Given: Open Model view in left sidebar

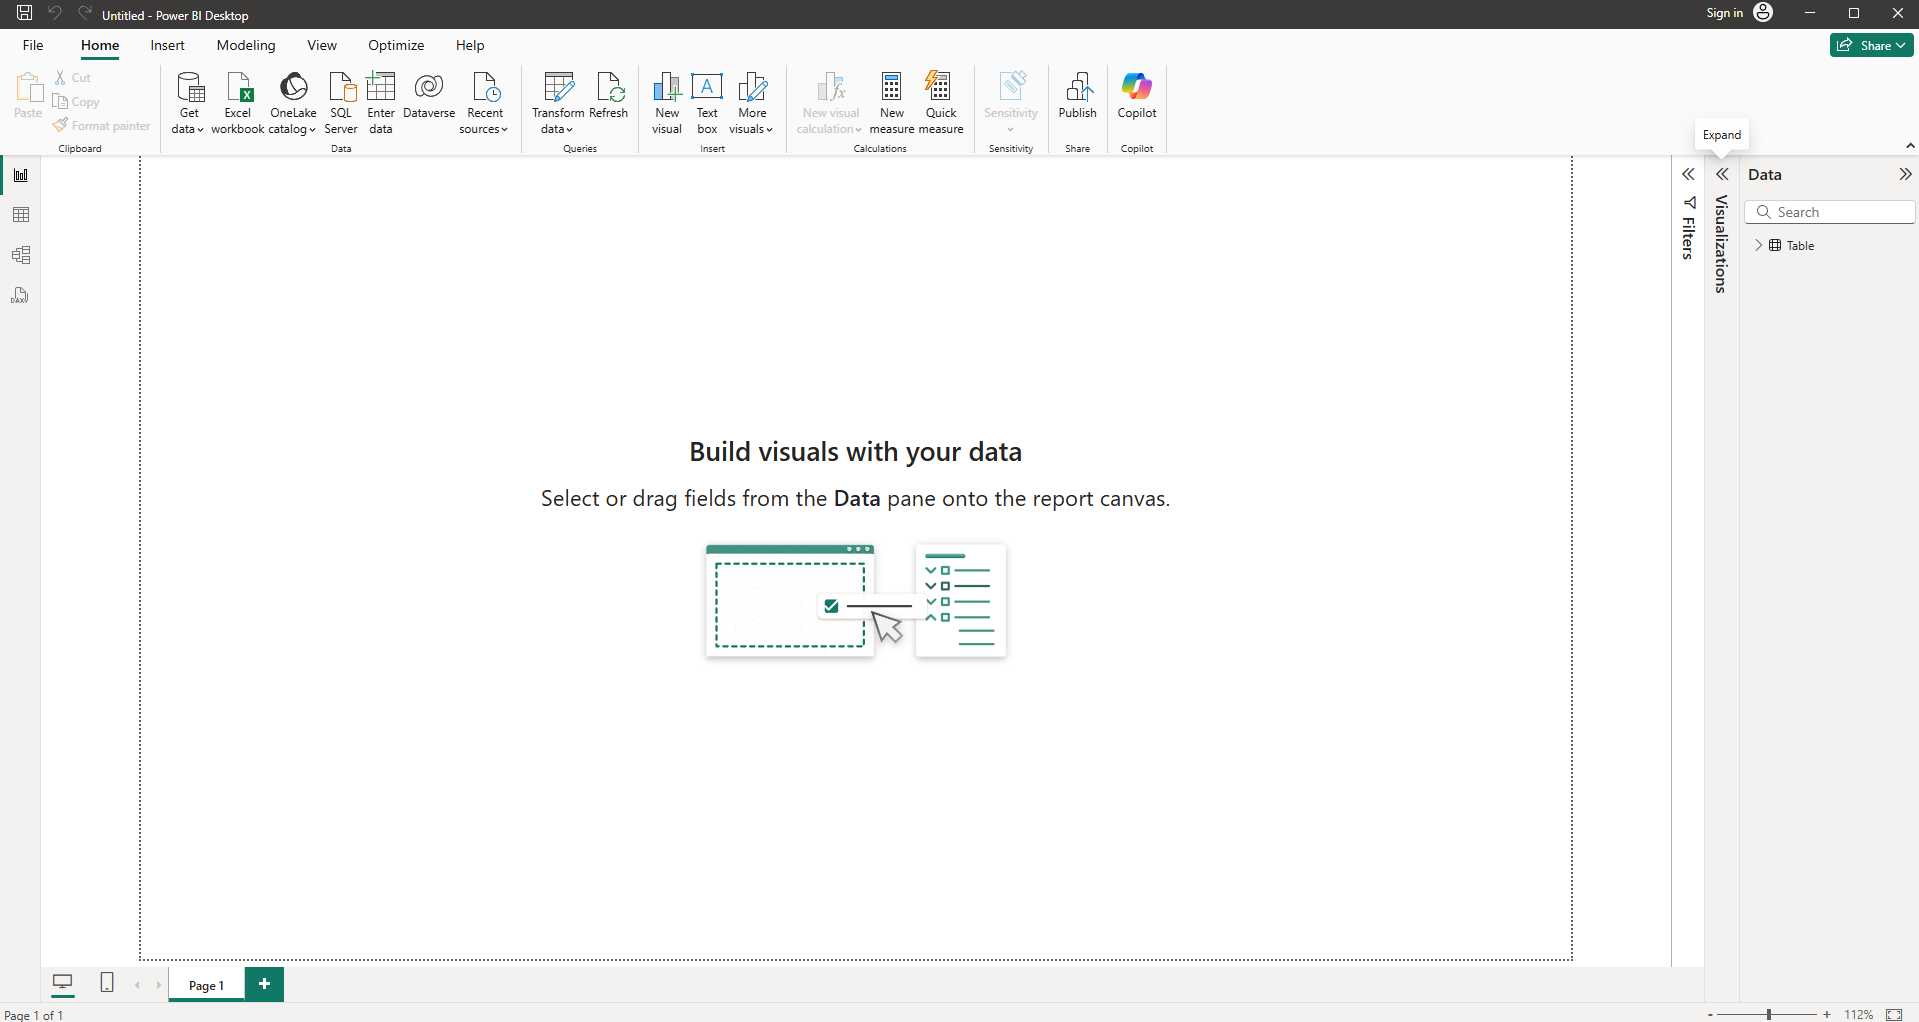Looking at the screenshot, I should [x=21, y=255].
